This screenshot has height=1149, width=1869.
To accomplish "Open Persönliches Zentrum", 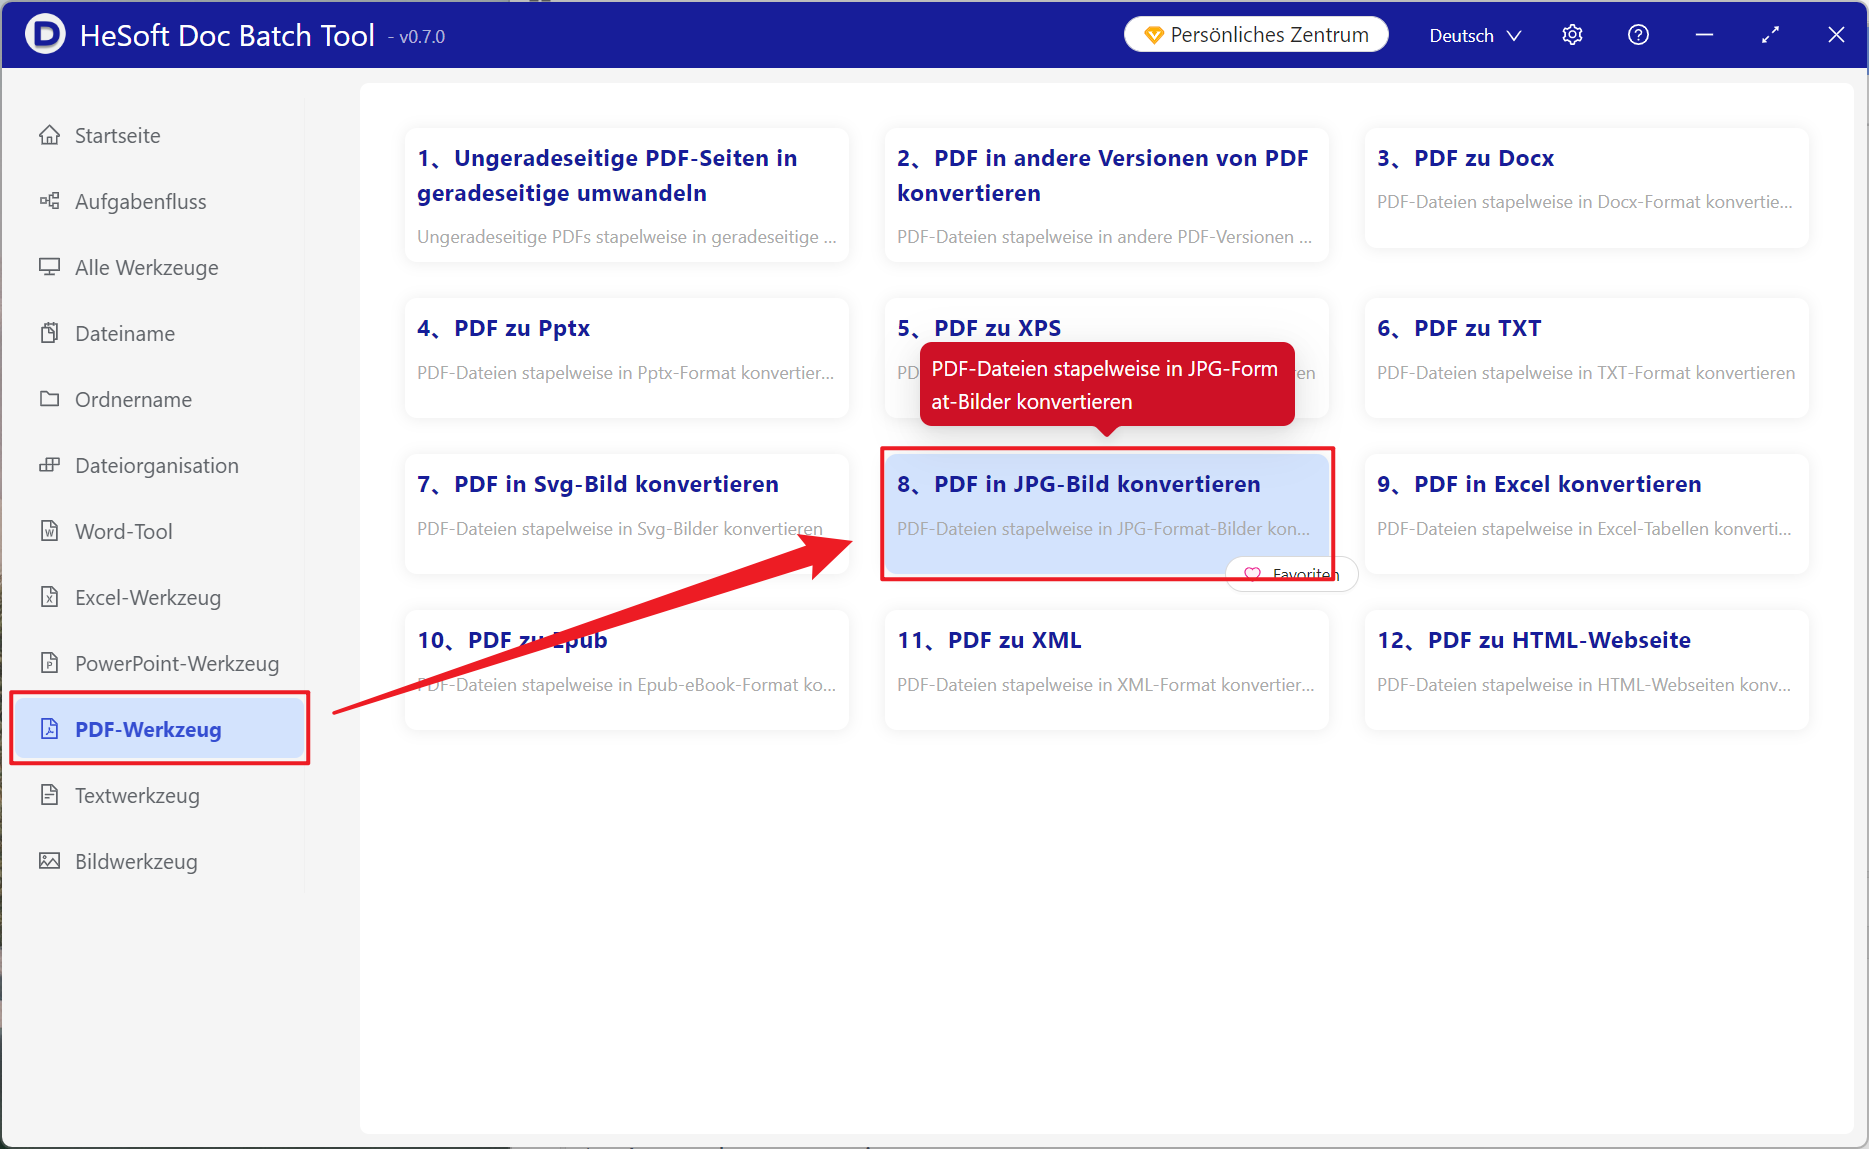I will (x=1256, y=35).
